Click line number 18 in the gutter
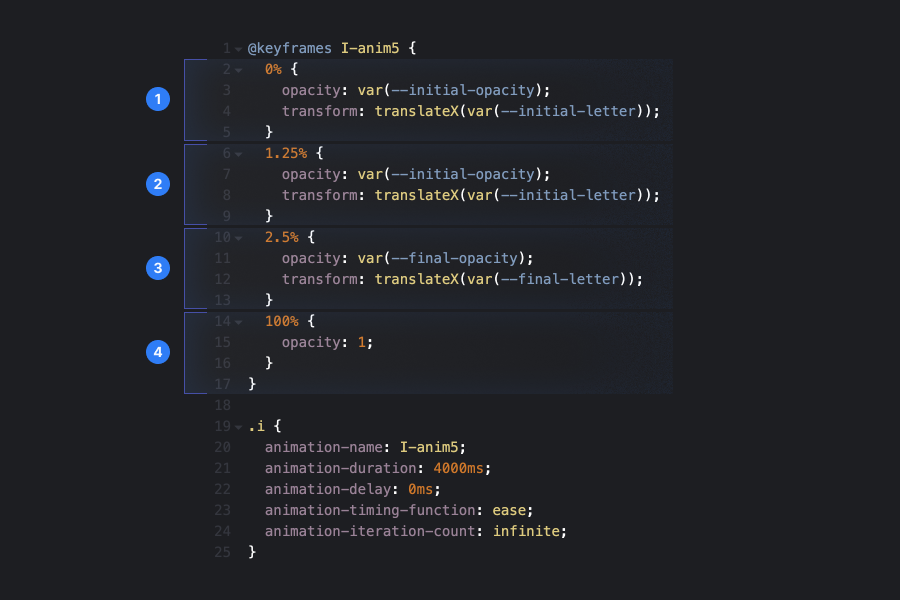 (x=223, y=405)
